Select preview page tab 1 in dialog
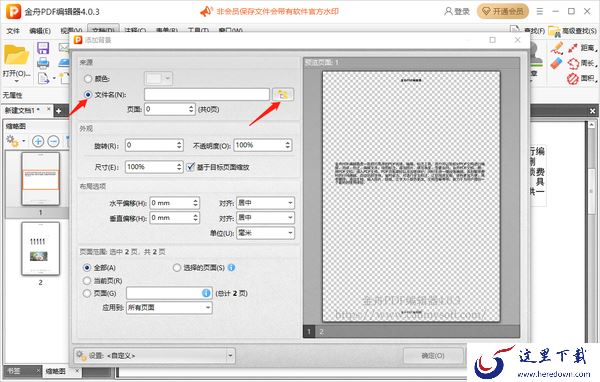Image resolution: width=600 pixels, height=382 pixels. (309, 331)
